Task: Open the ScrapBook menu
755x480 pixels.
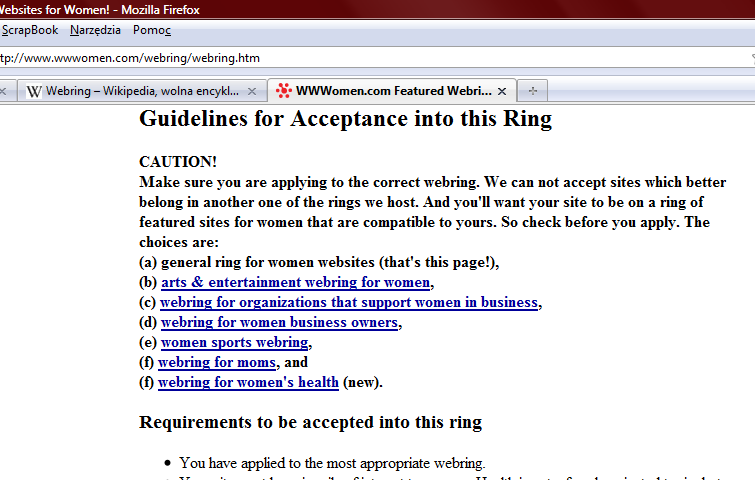Action: coord(30,30)
